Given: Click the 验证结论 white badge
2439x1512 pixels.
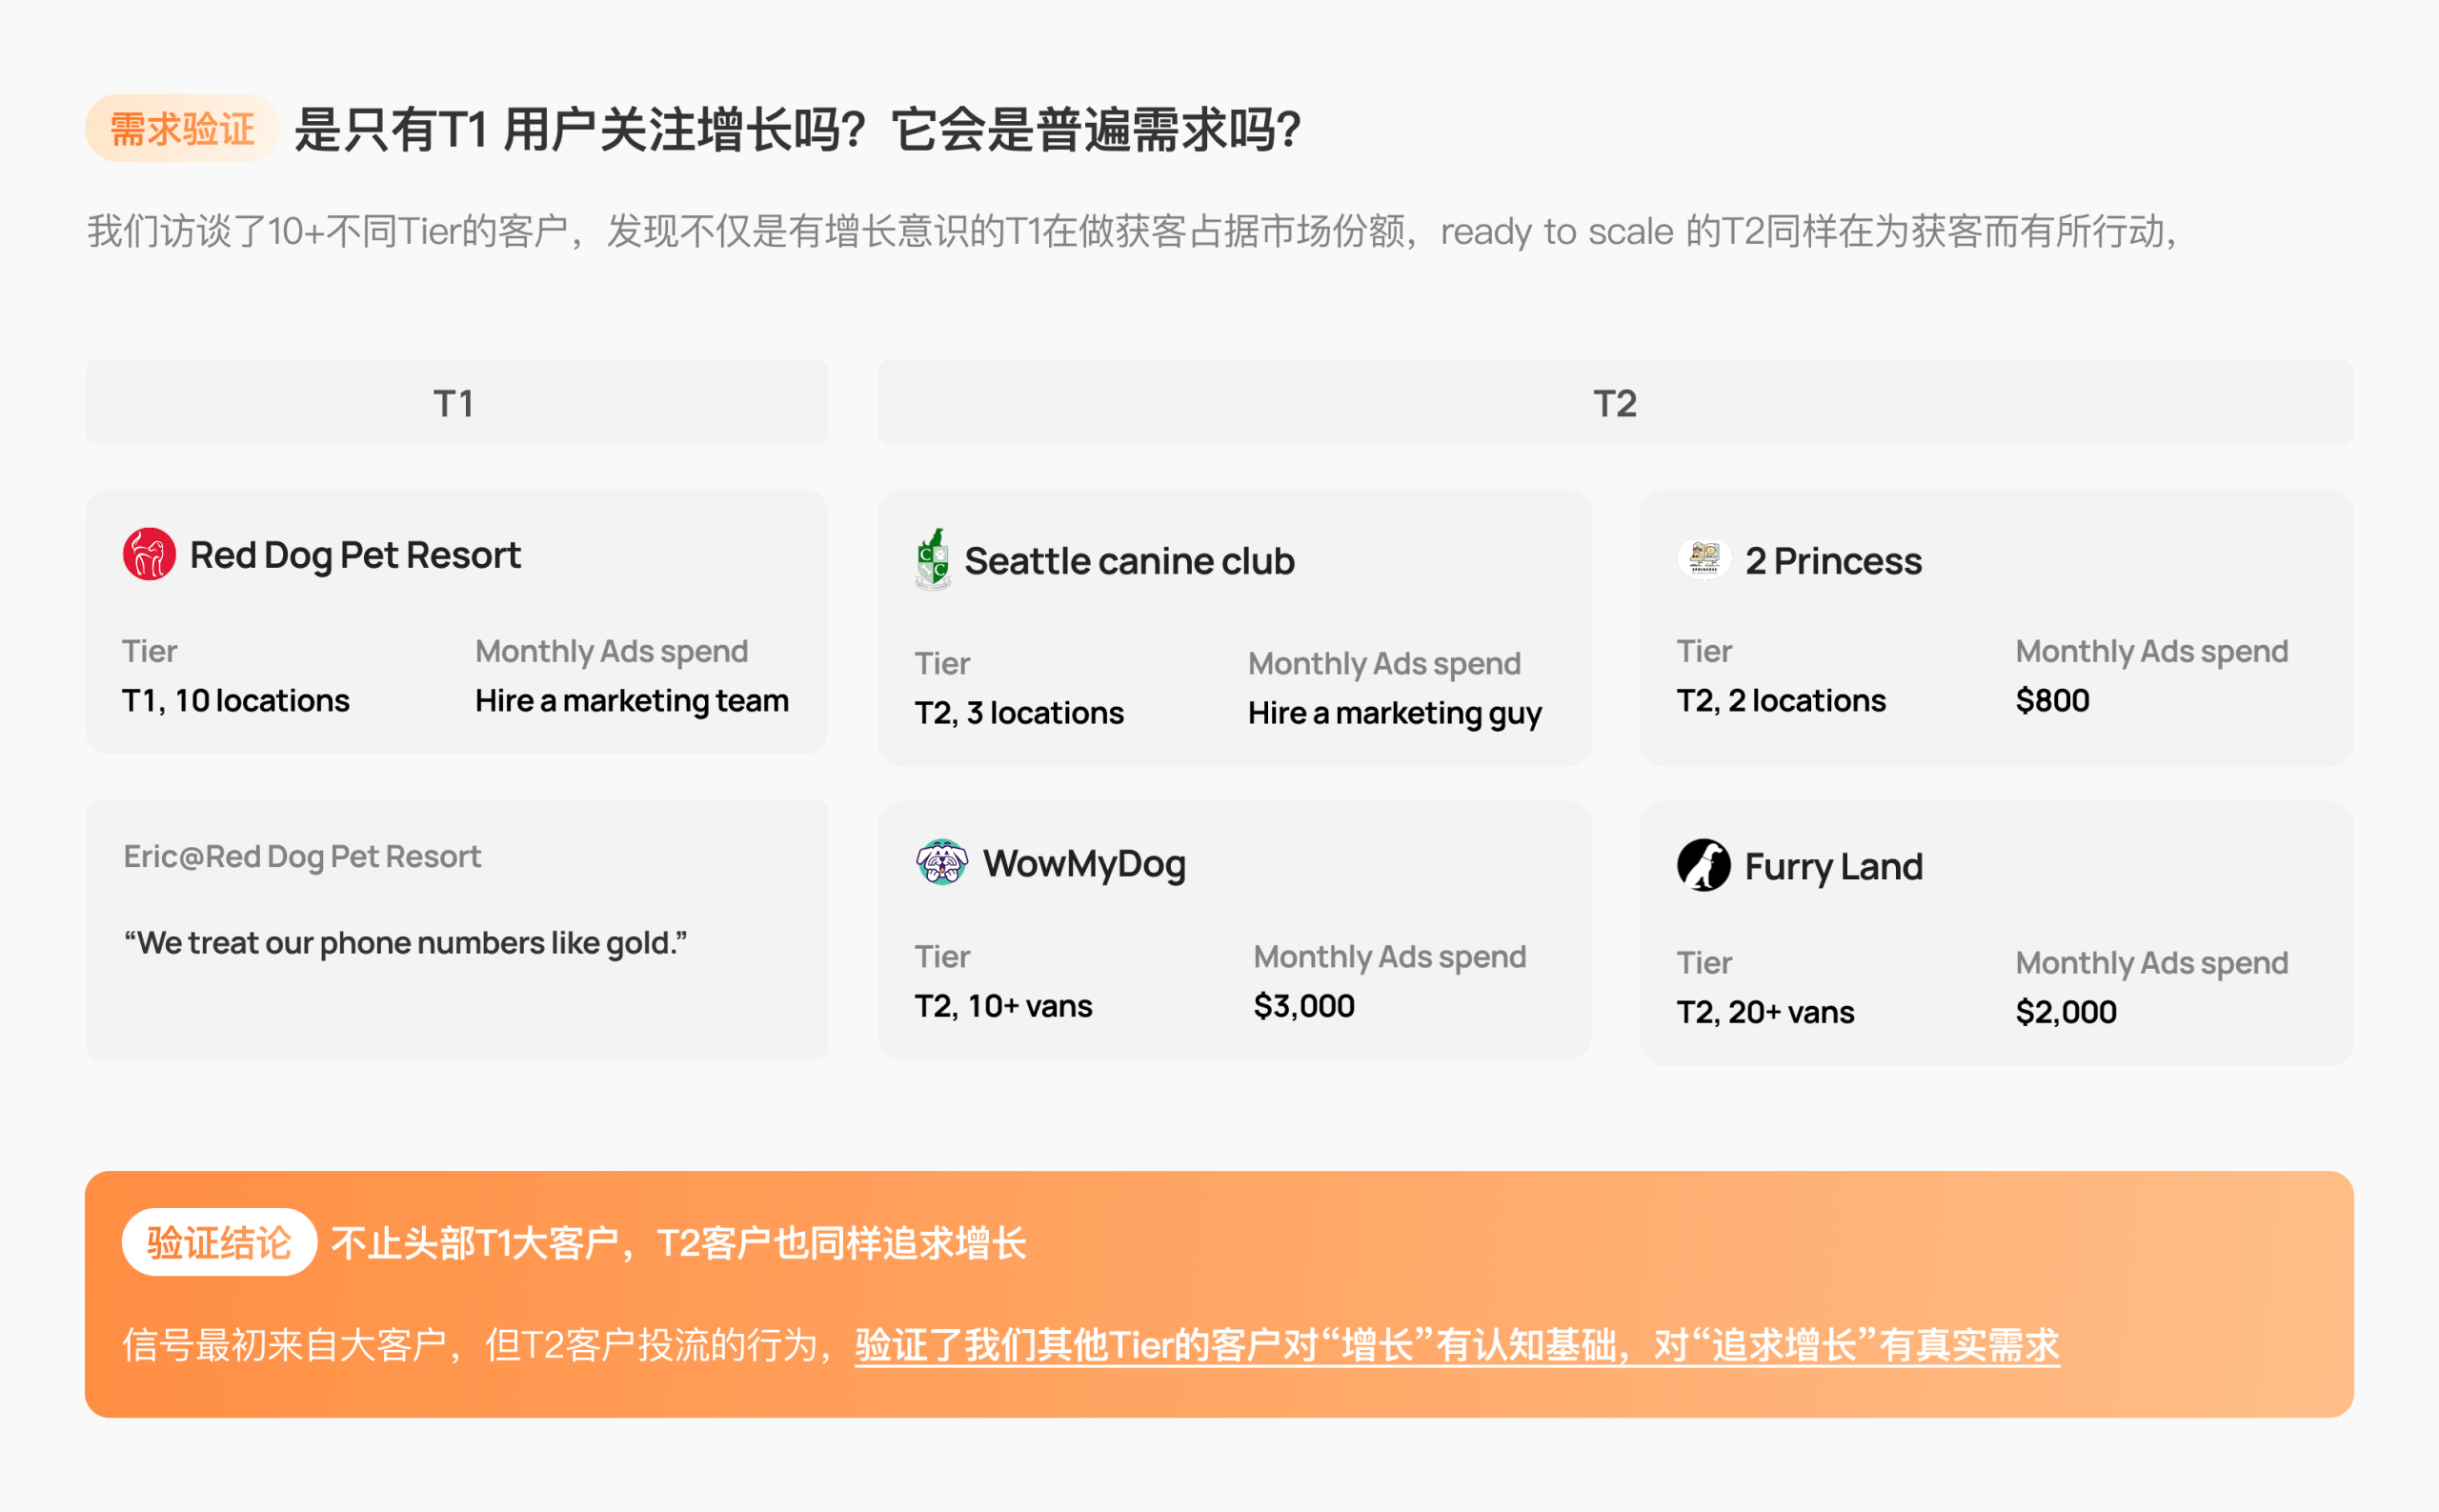Looking at the screenshot, I should click(219, 1243).
